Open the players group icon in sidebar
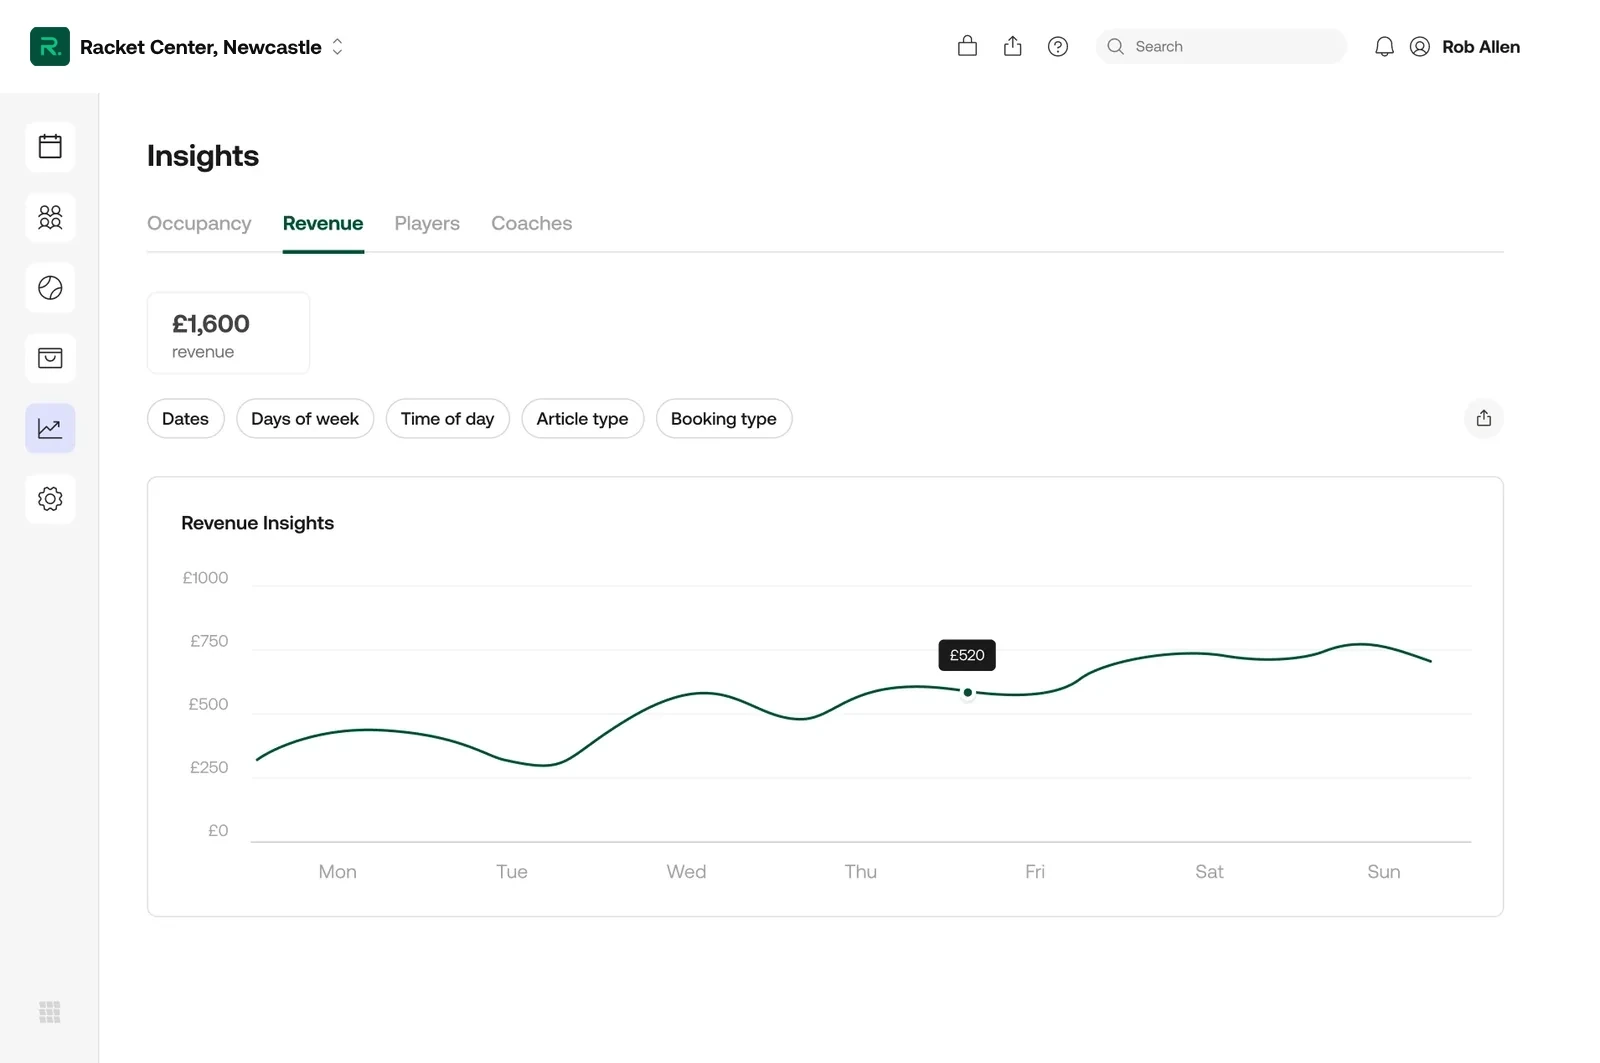The image size is (1600, 1063). [x=50, y=217]
